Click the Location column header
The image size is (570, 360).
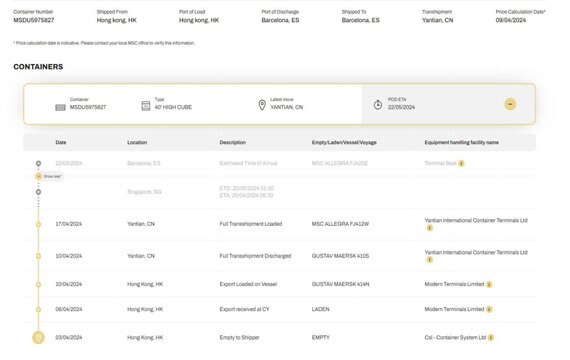137,143
